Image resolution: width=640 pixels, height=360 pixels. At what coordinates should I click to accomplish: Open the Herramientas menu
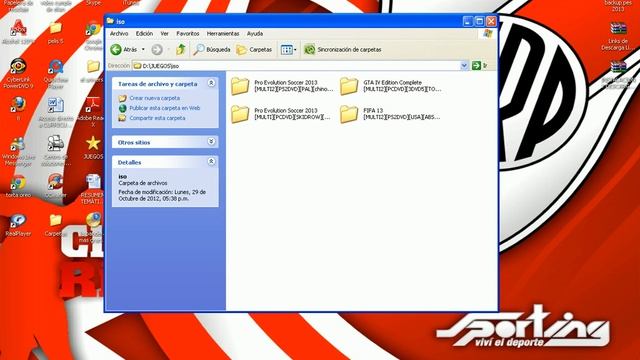click(223, 33)
